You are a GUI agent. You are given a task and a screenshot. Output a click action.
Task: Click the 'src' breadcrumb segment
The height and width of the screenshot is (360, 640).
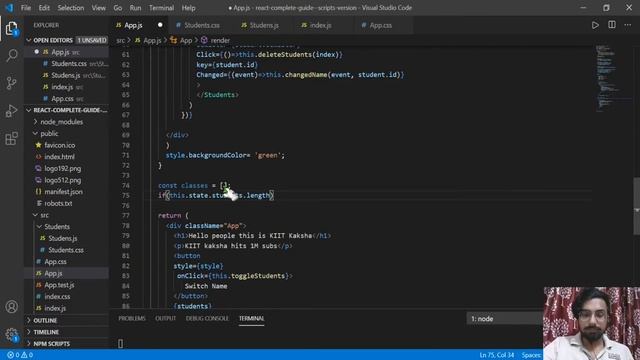[x=120, y=40]
